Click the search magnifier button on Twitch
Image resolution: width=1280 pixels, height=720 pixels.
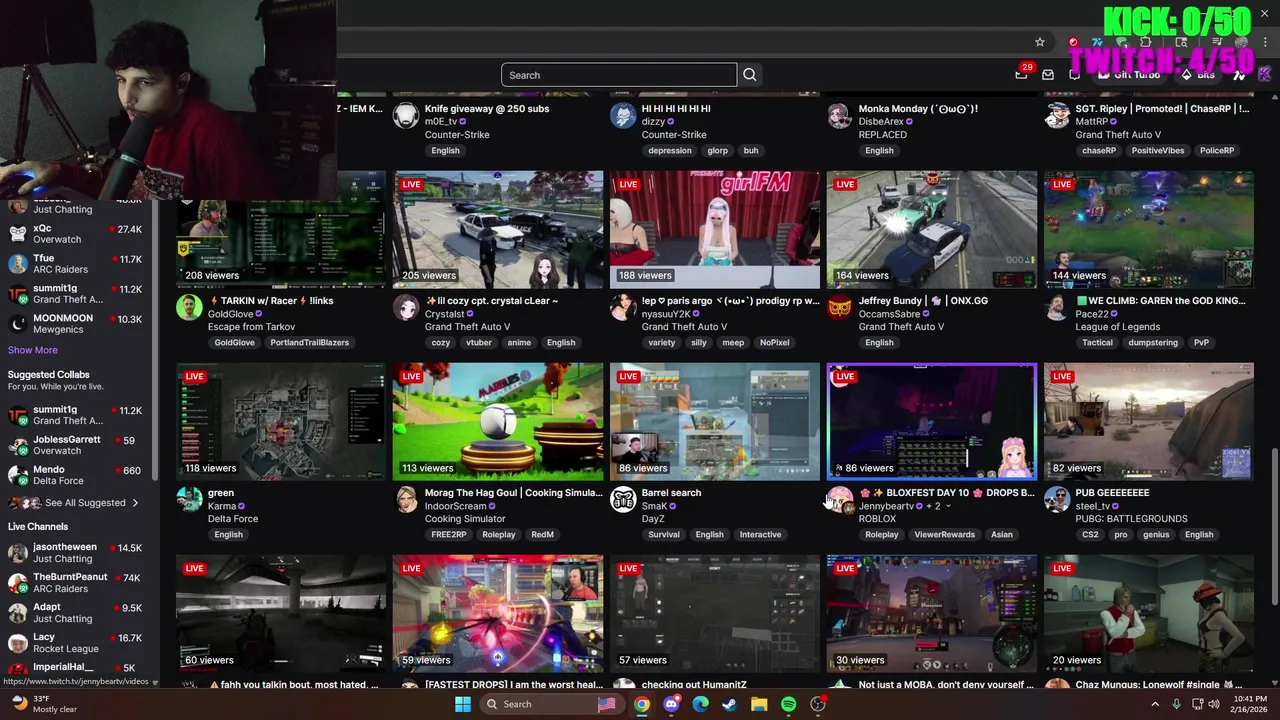click(x=750, y=75)
